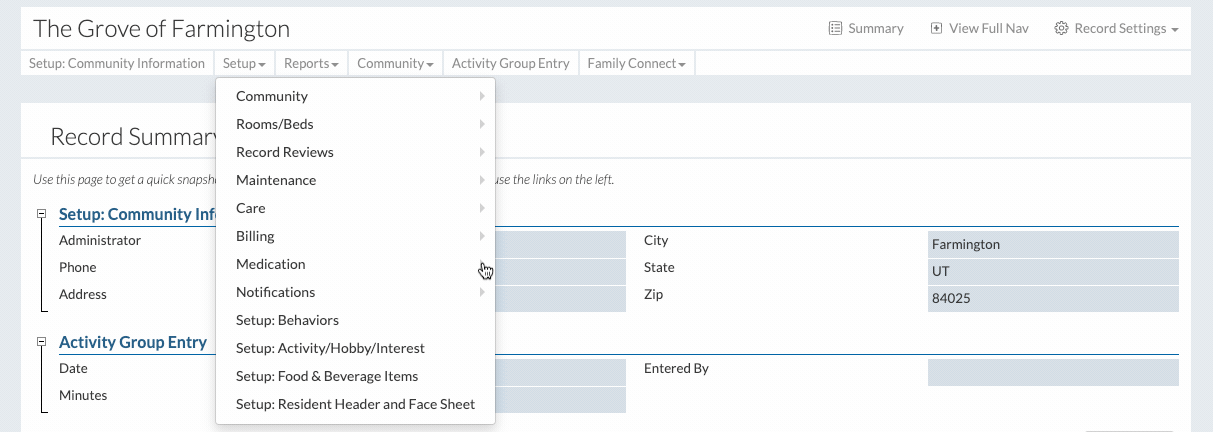Select Setup: Resident Header and Face Sheet
Viewport: 1213px width, 432px height.
pos(355,404)
